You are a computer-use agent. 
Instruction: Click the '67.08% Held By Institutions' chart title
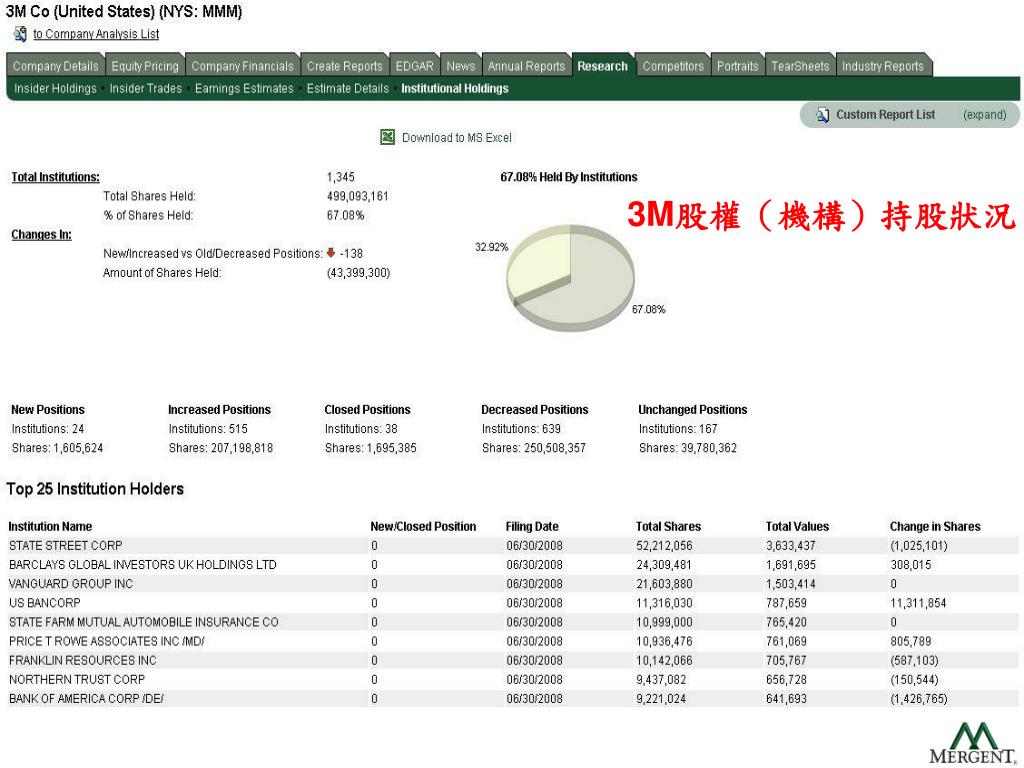click(x=569, y=177)
